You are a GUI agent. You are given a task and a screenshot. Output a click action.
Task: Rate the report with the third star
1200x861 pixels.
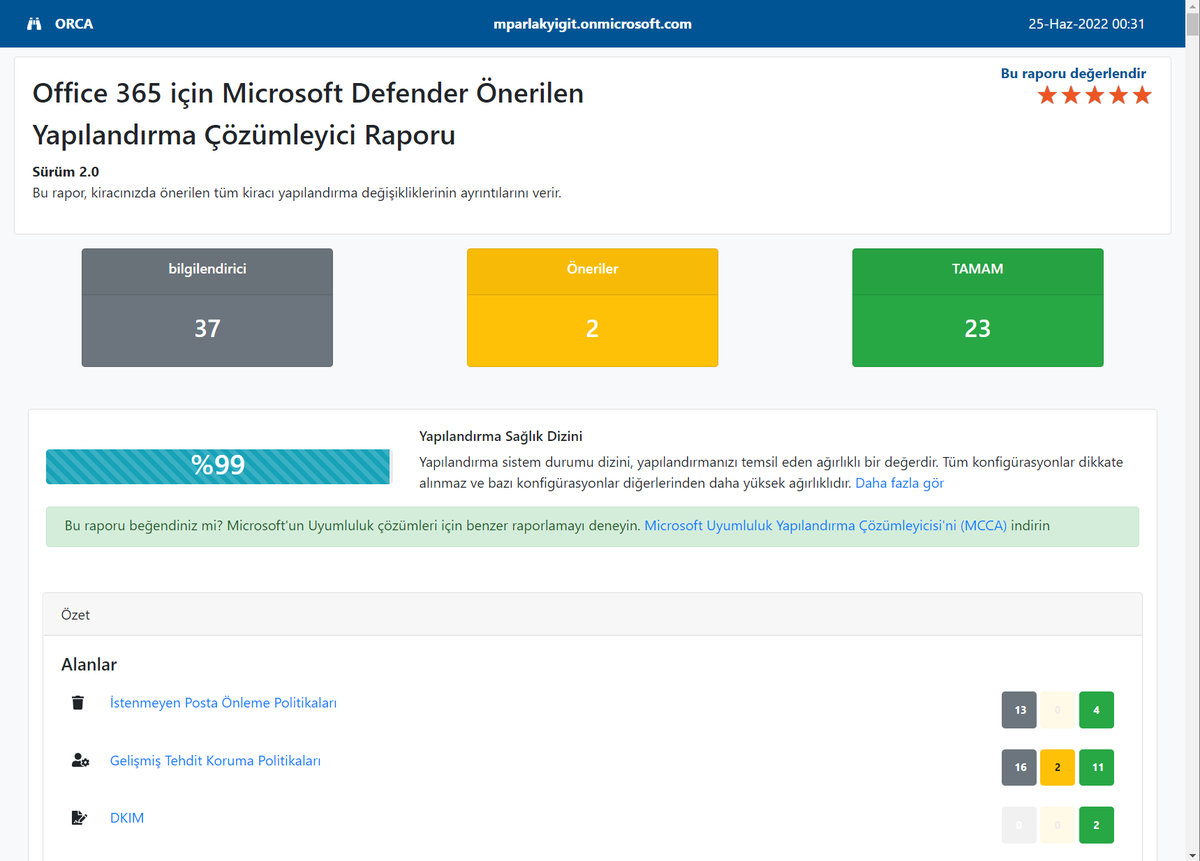click(x=1094, y=95)
